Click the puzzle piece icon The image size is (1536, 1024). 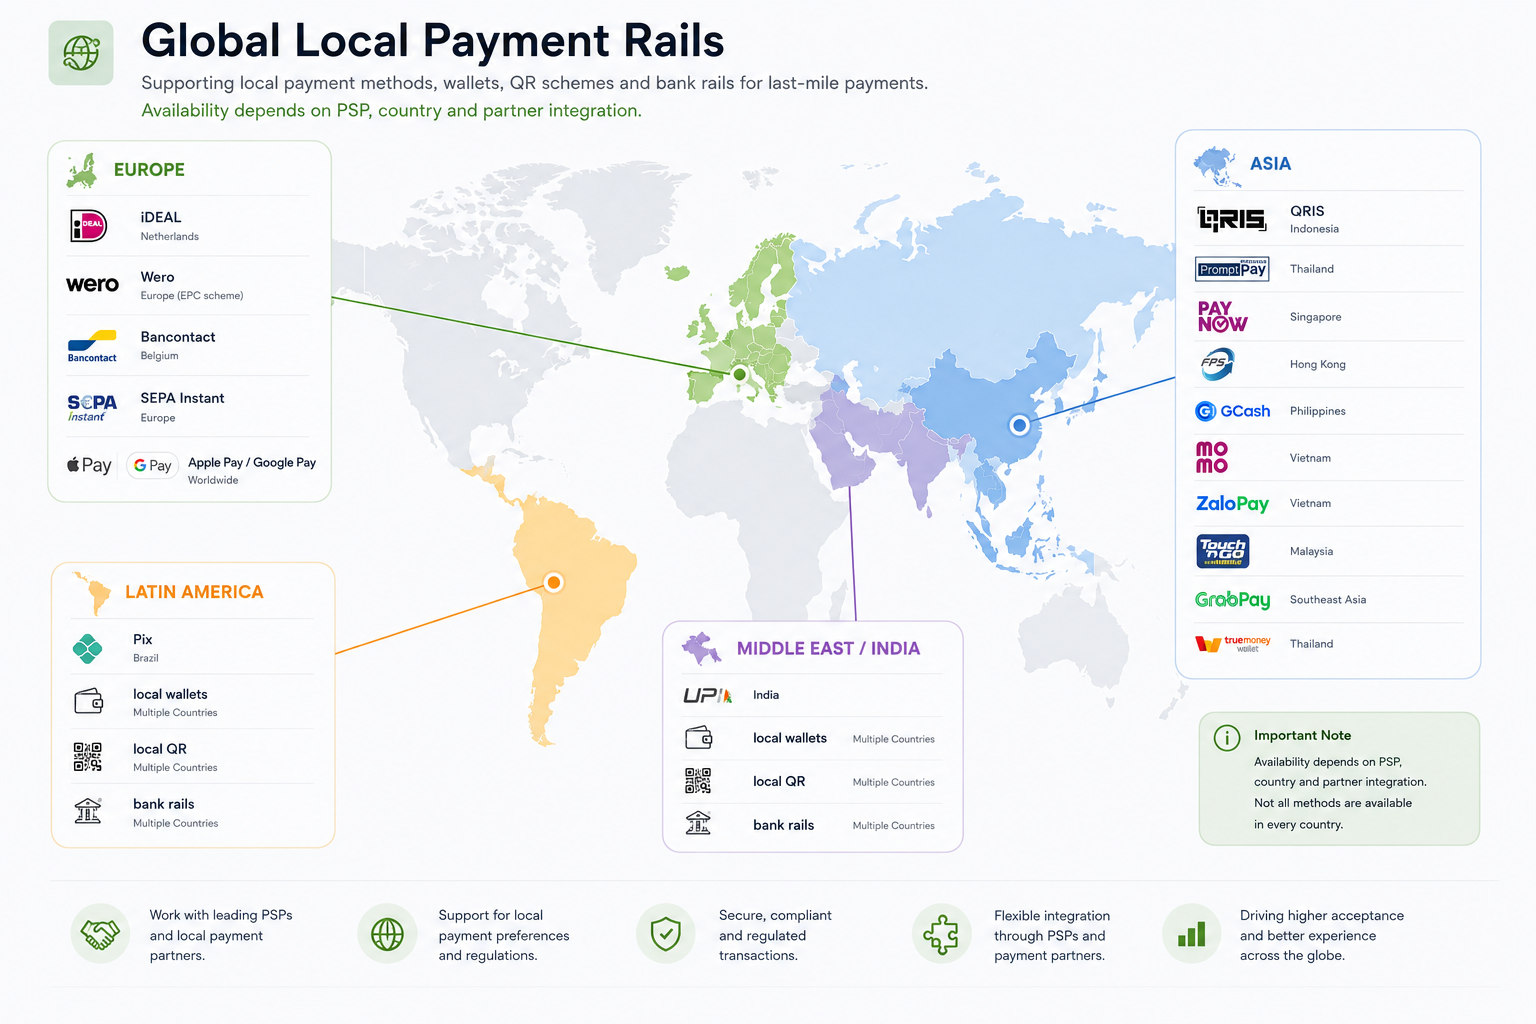point(941,934)
